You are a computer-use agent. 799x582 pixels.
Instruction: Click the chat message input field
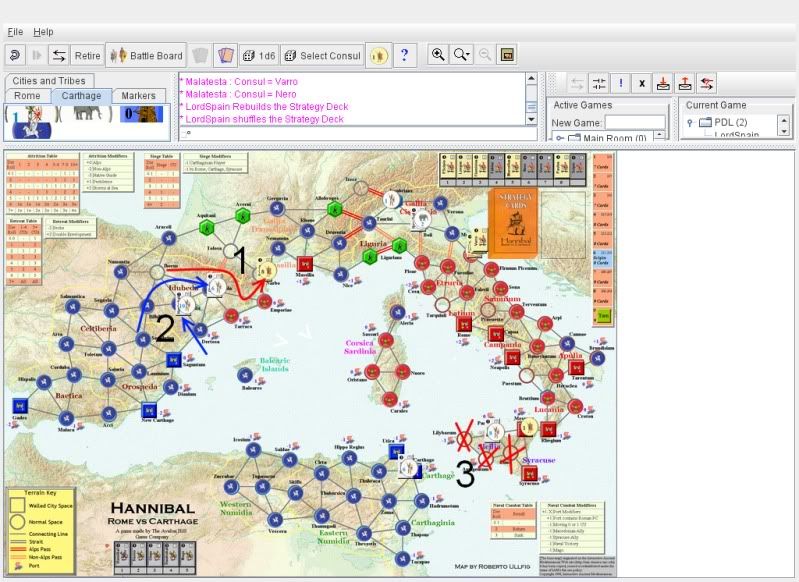pyautogui.click(x=358, y=134)
